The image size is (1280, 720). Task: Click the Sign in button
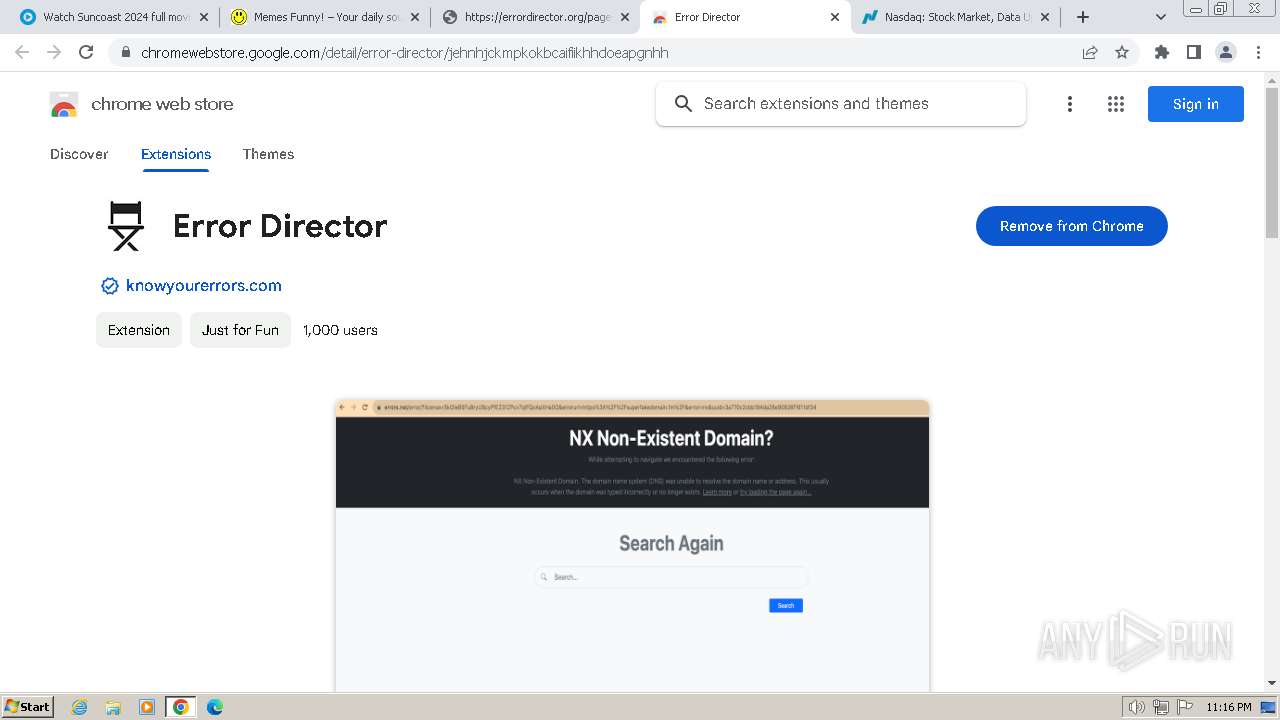point(1196,104)
